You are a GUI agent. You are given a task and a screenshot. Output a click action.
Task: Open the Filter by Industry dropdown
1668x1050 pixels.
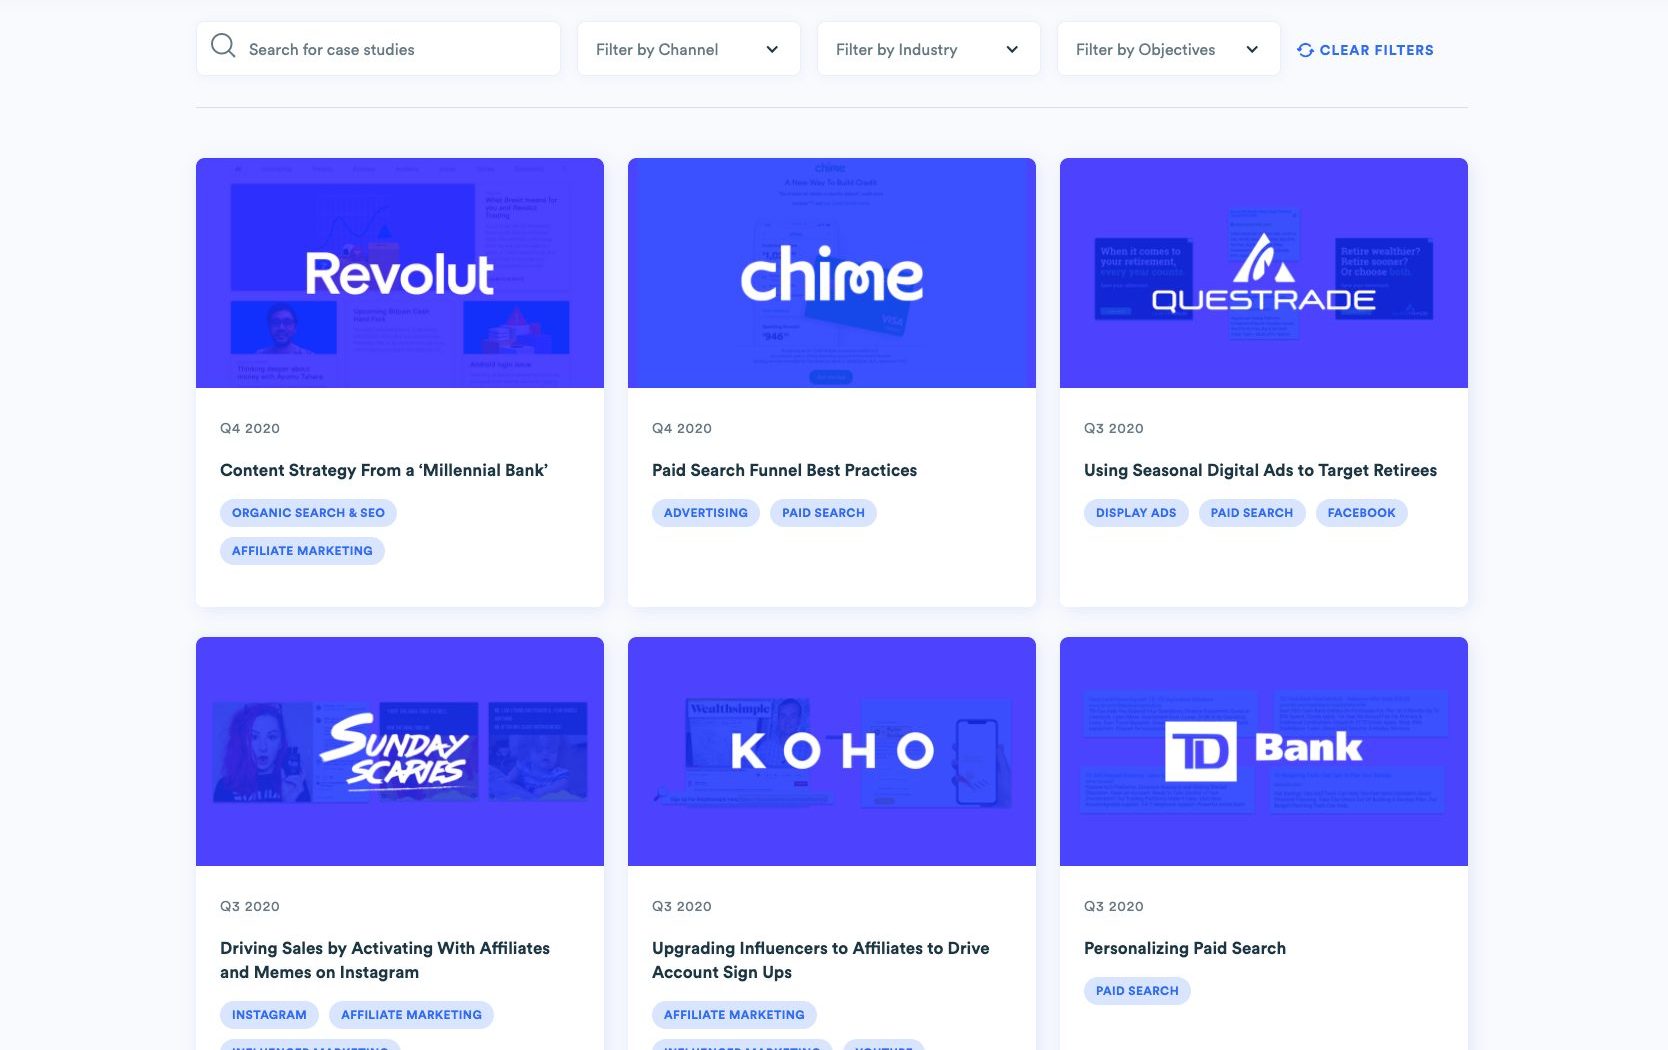(928, 49)
